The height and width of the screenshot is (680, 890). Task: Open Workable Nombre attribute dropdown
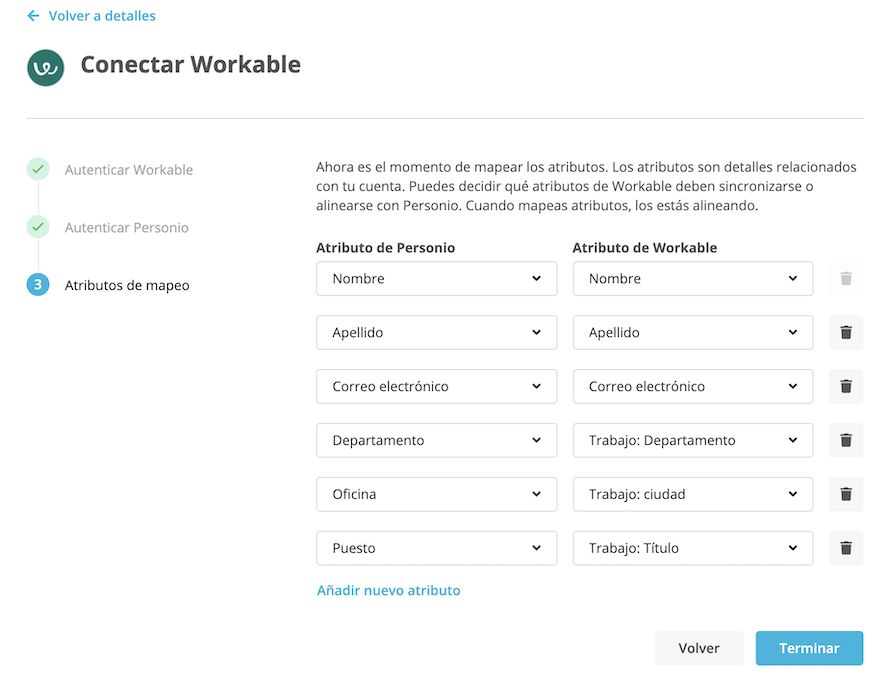point(693,278)
